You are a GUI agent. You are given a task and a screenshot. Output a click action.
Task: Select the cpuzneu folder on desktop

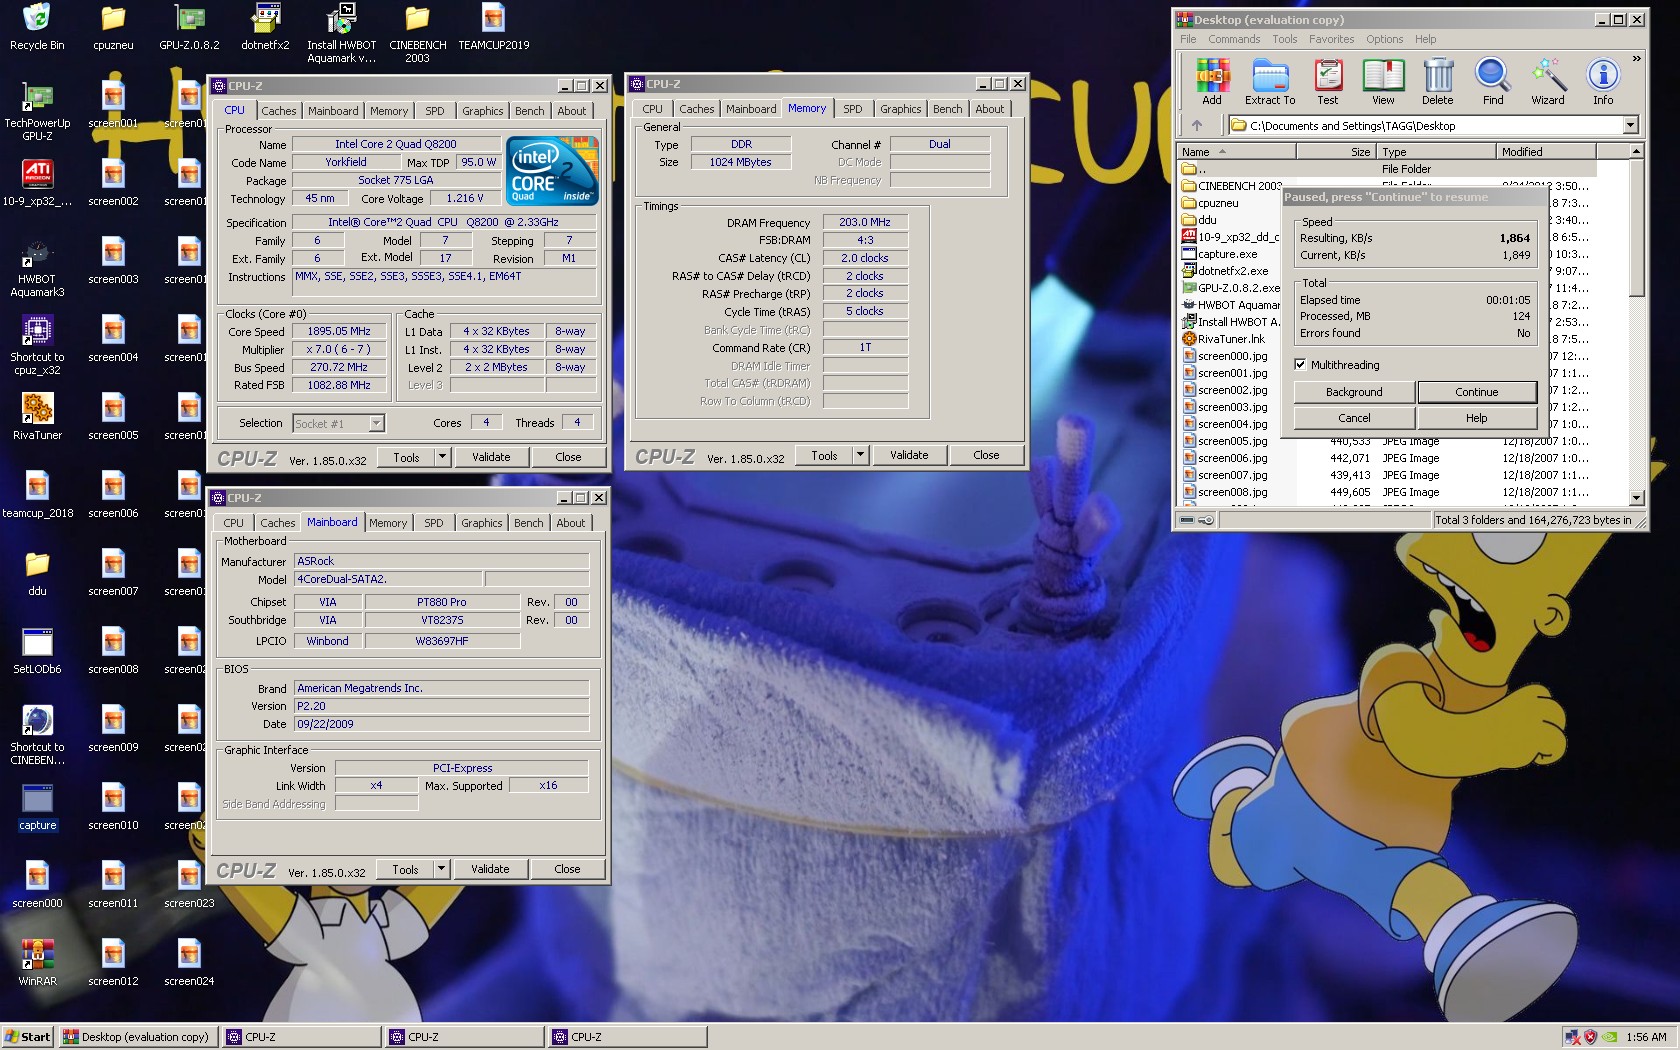coord(113,27)
